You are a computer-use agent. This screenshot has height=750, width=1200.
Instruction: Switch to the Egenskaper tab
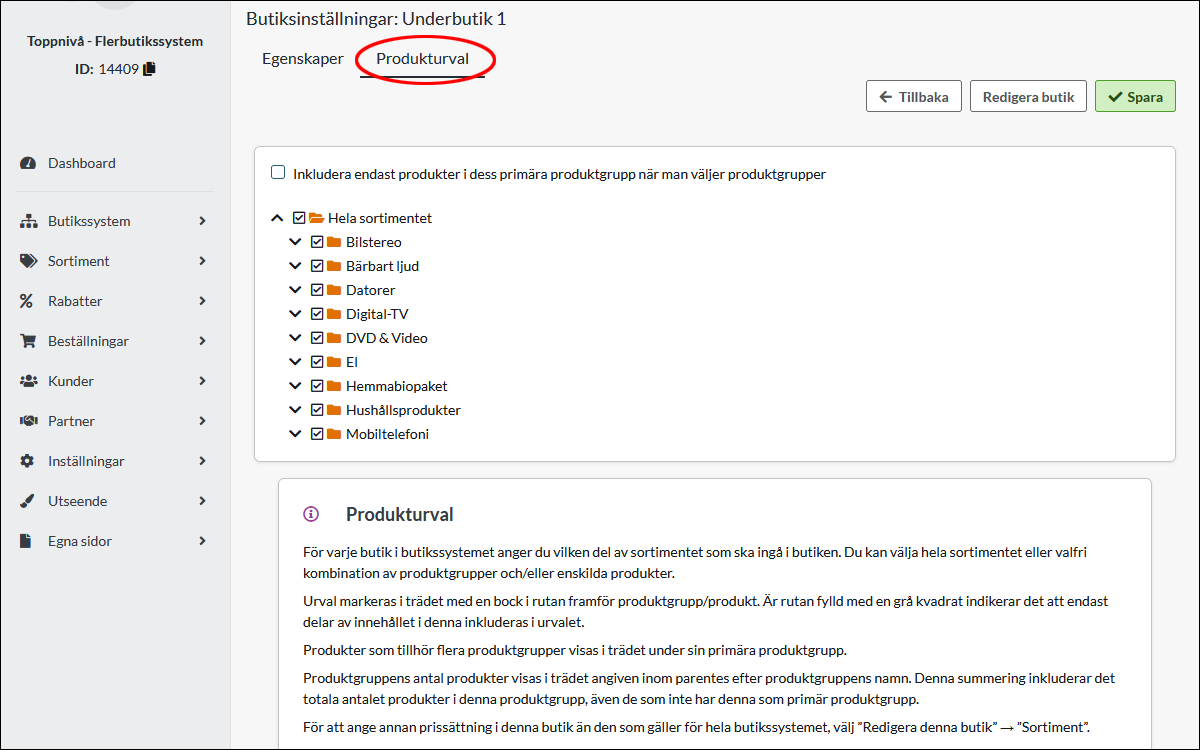[x=302, y=59]
